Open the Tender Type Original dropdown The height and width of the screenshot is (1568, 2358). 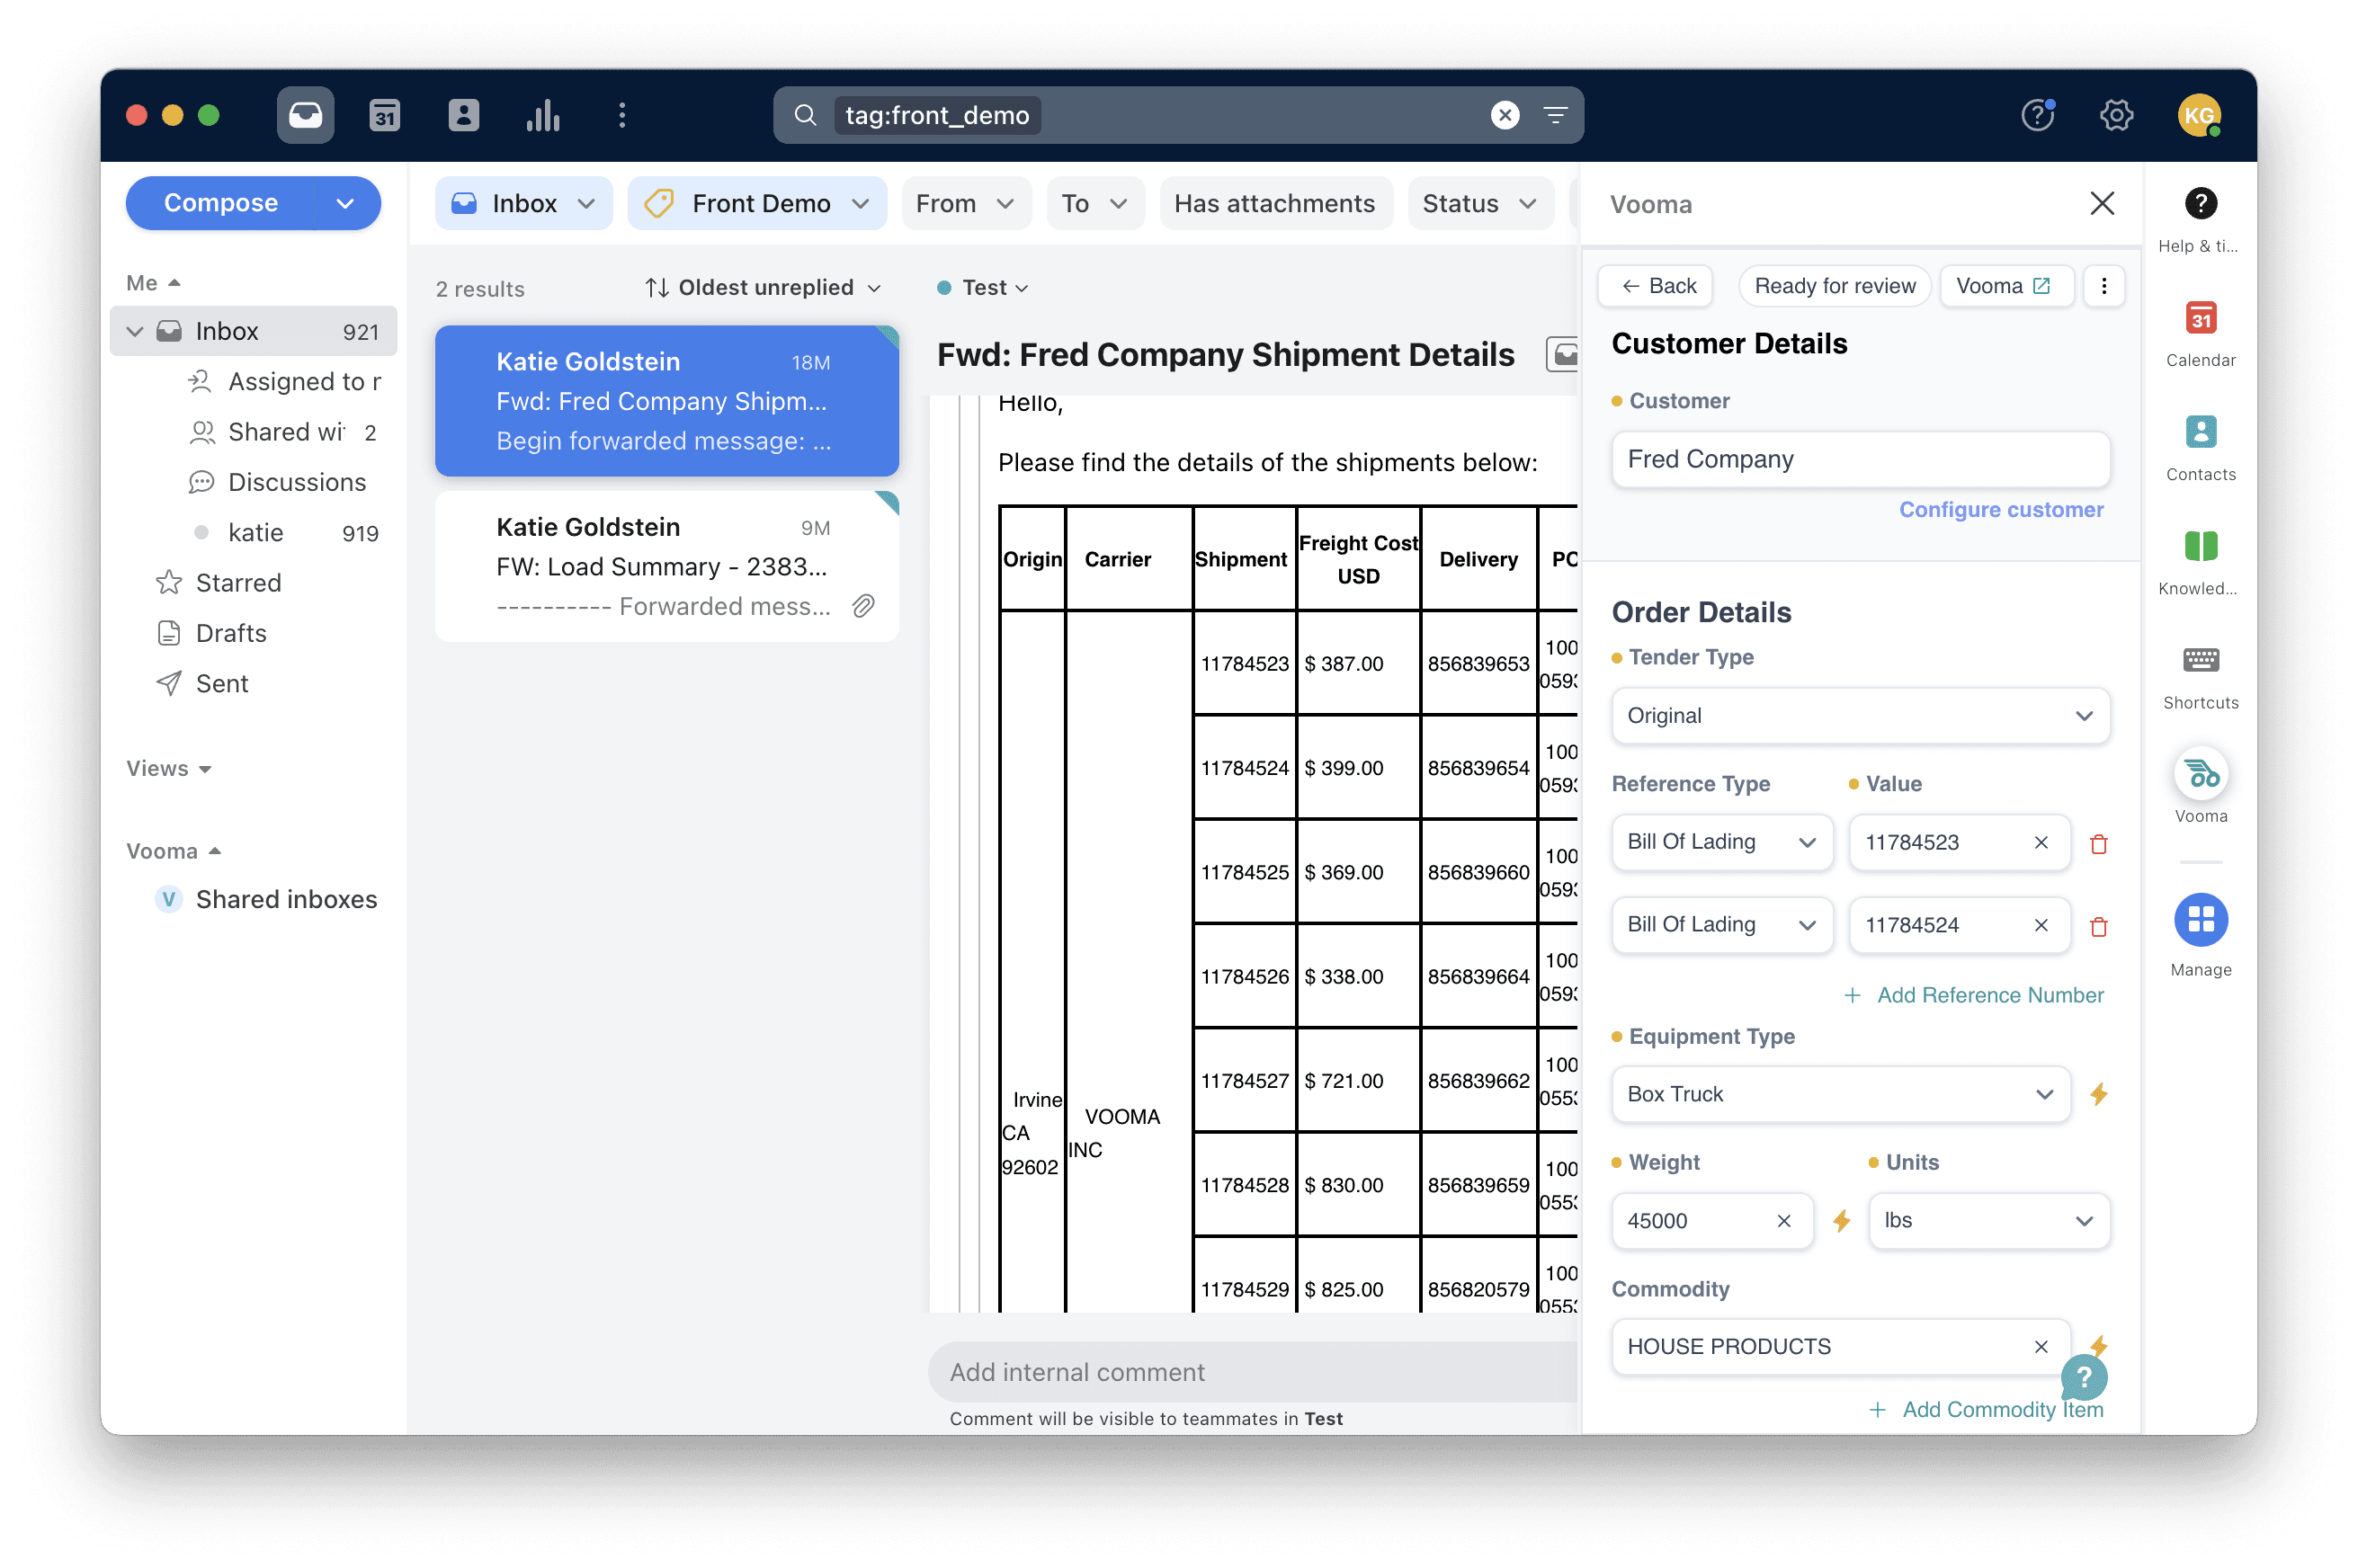click(1860, 716)
